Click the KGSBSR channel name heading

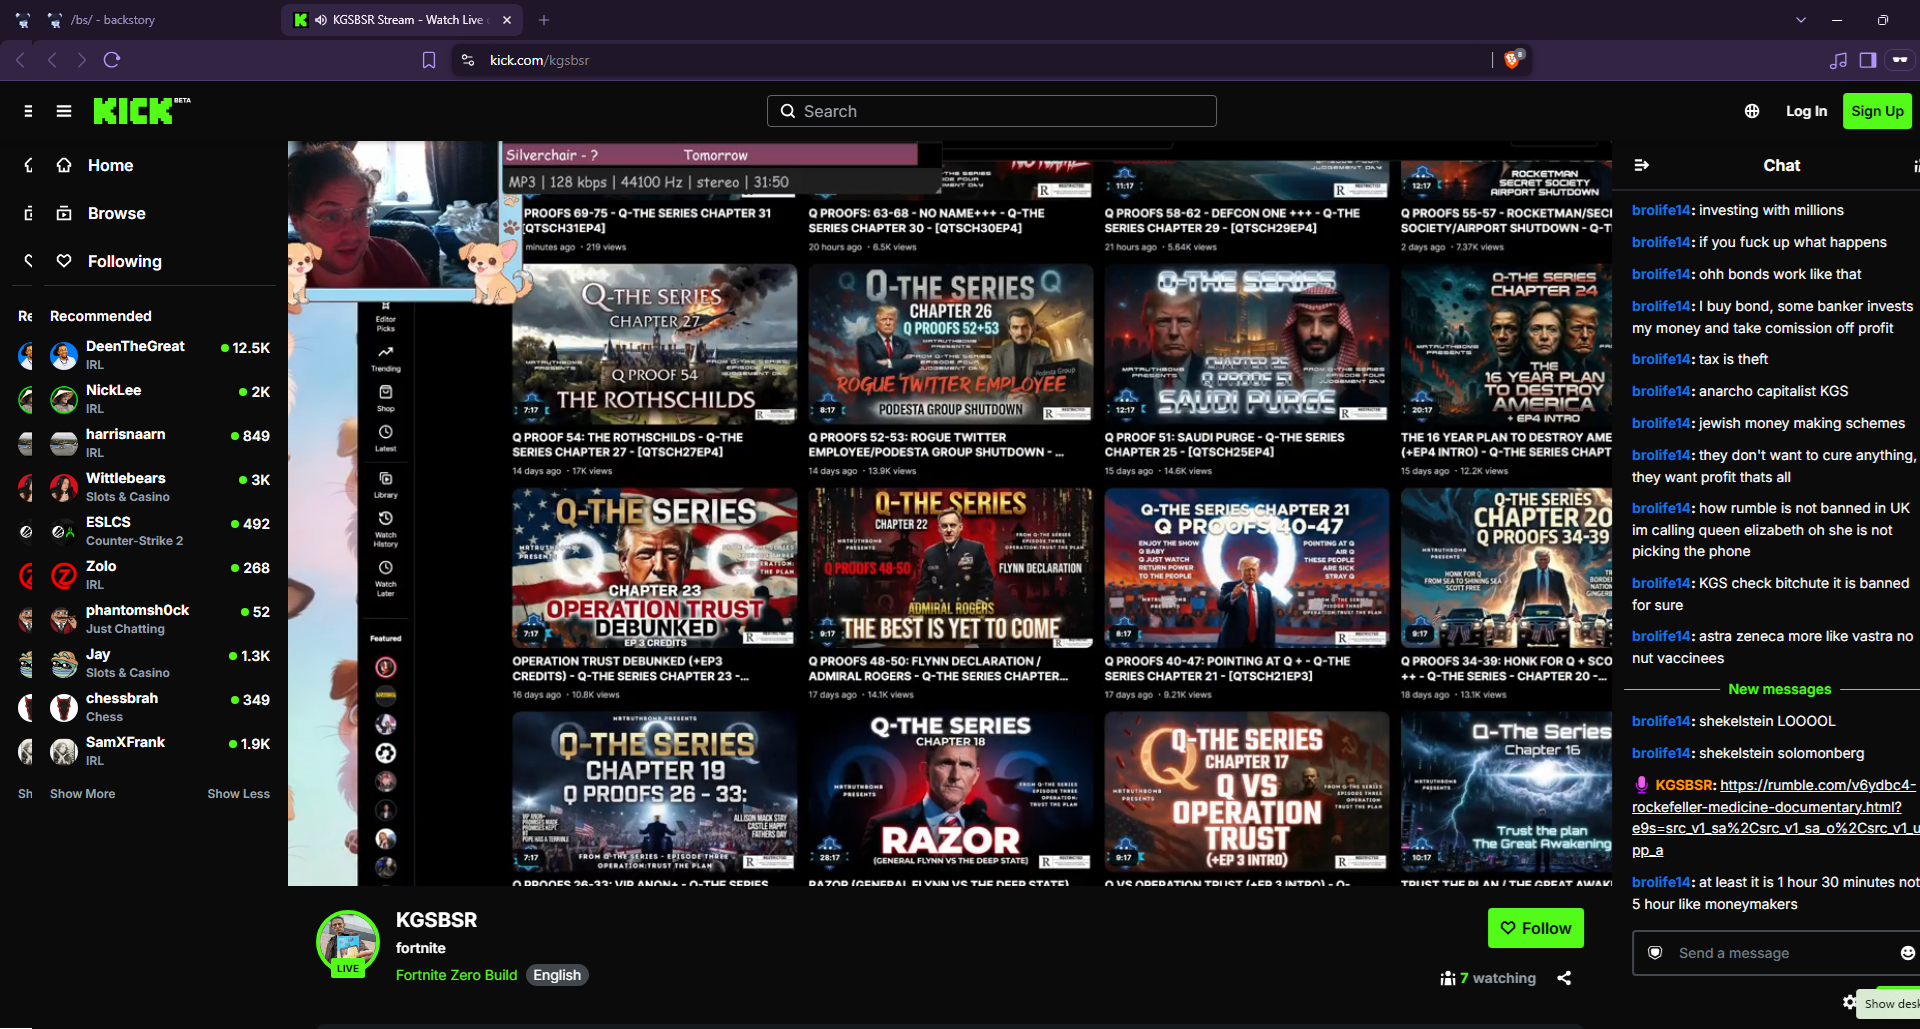436,920
